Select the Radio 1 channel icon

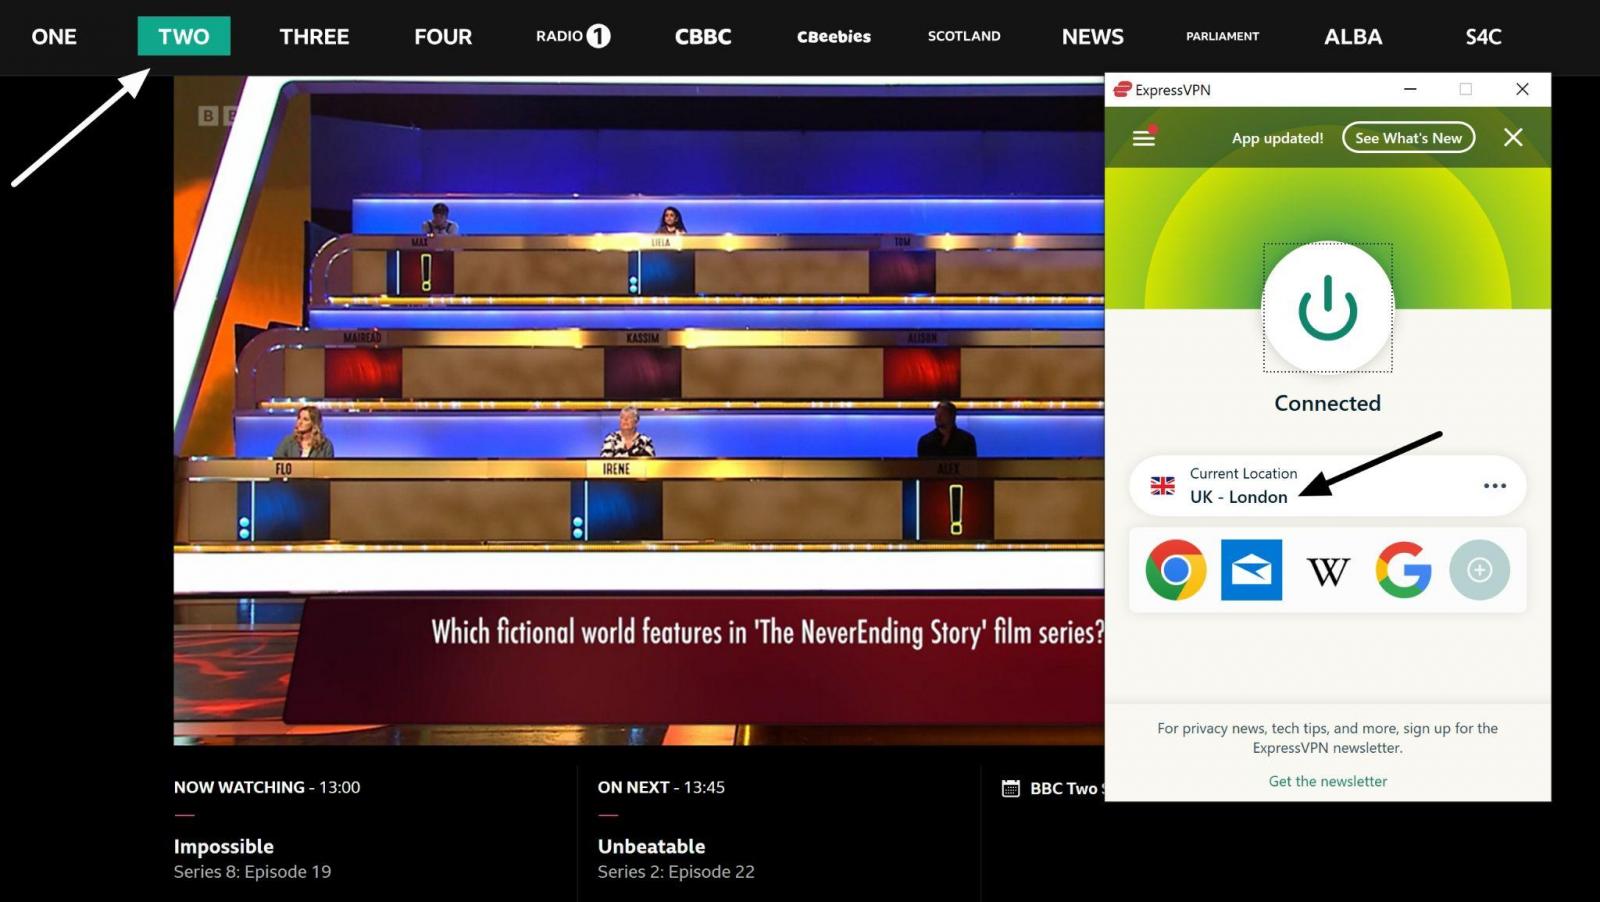coord(570,36)
